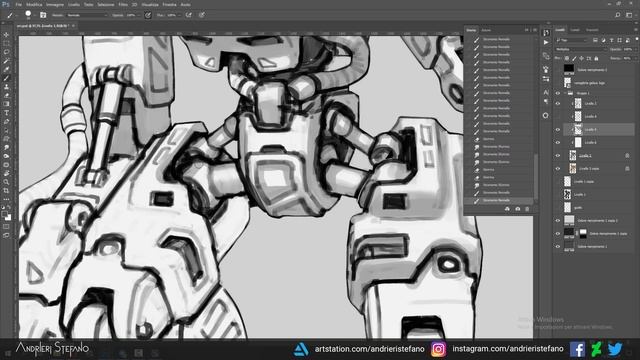The image size is (640, 360).
Task: Toggle pressure for size button
Action: click(x=202, y=15)
